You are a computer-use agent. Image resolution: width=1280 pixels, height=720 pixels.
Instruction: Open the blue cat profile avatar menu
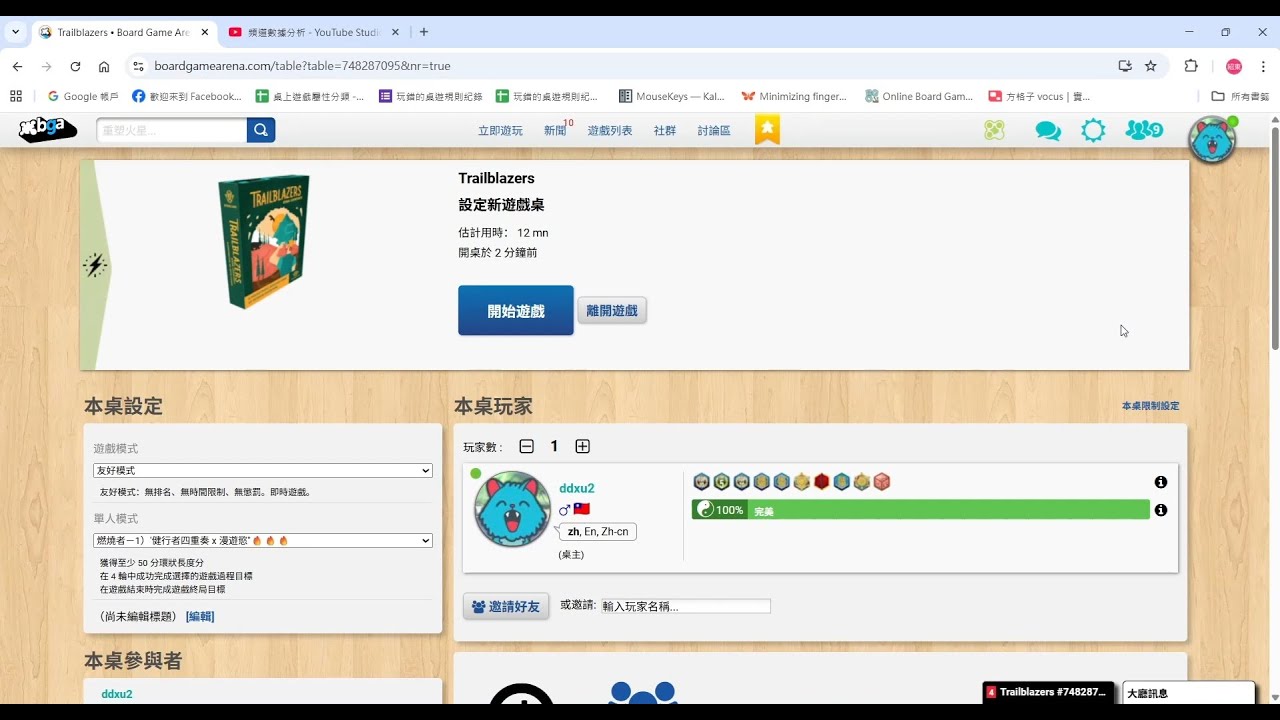[1212, 140]
